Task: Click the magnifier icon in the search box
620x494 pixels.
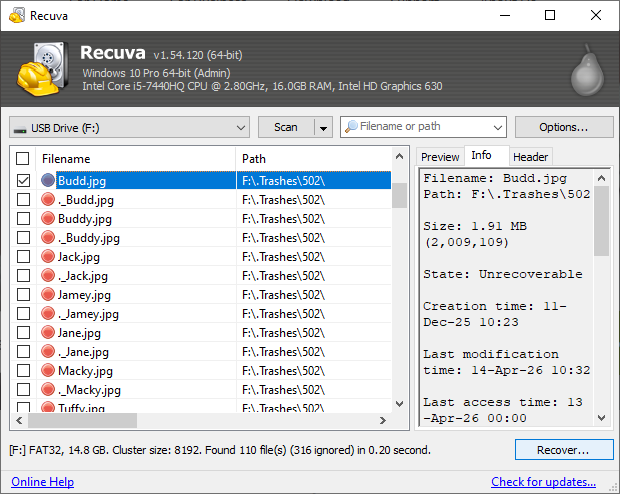Action: coord(351,127)
